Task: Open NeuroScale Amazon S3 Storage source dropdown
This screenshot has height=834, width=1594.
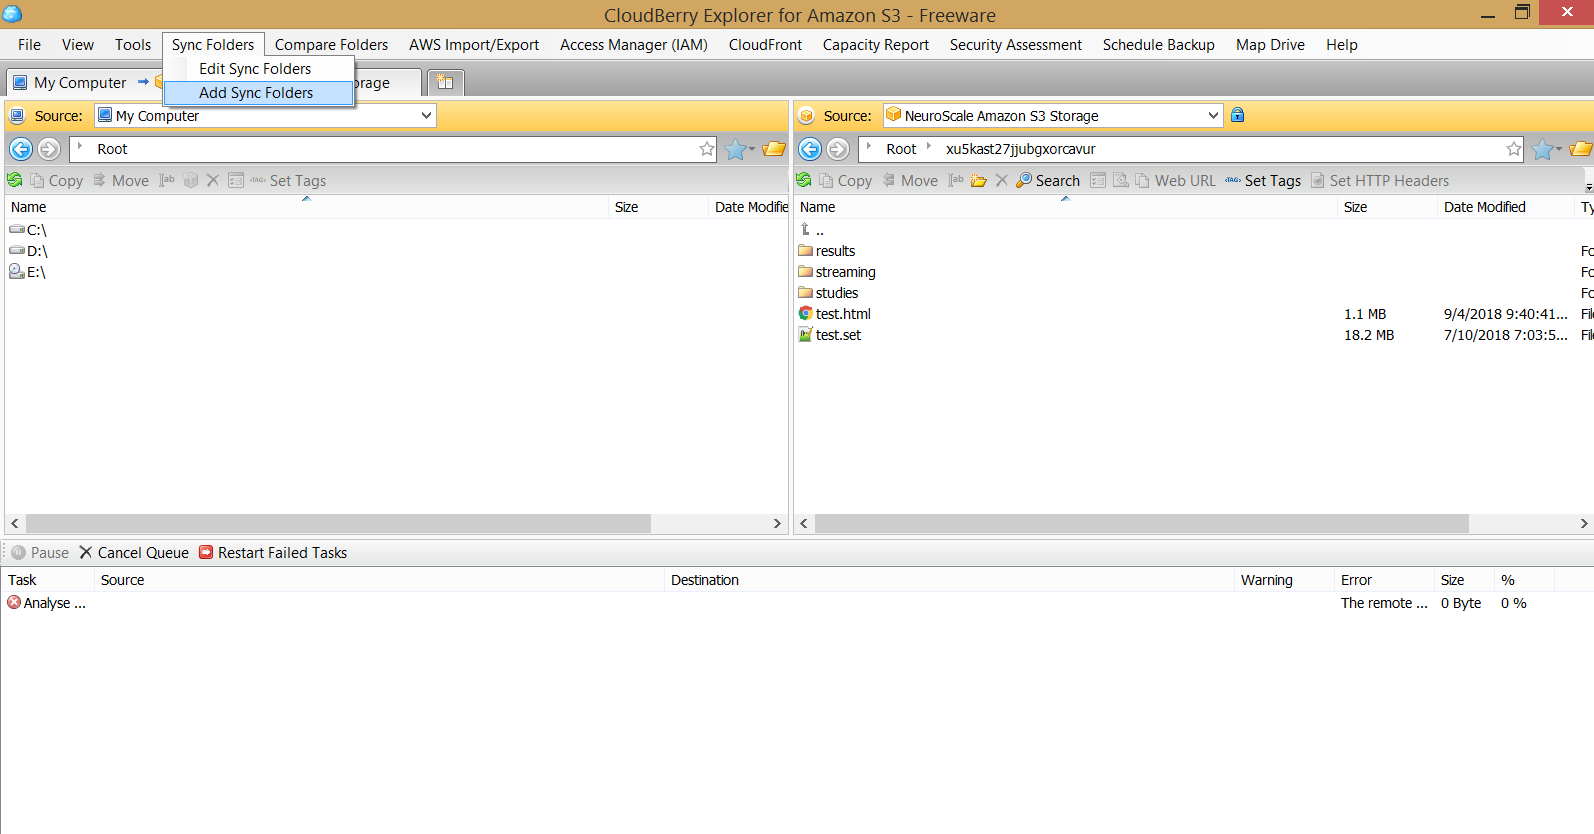Action: (x=1213, y=115)
